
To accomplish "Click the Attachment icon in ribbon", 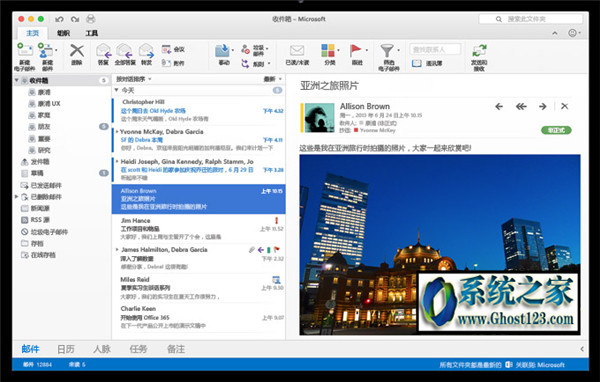I will tap(166, 63).
